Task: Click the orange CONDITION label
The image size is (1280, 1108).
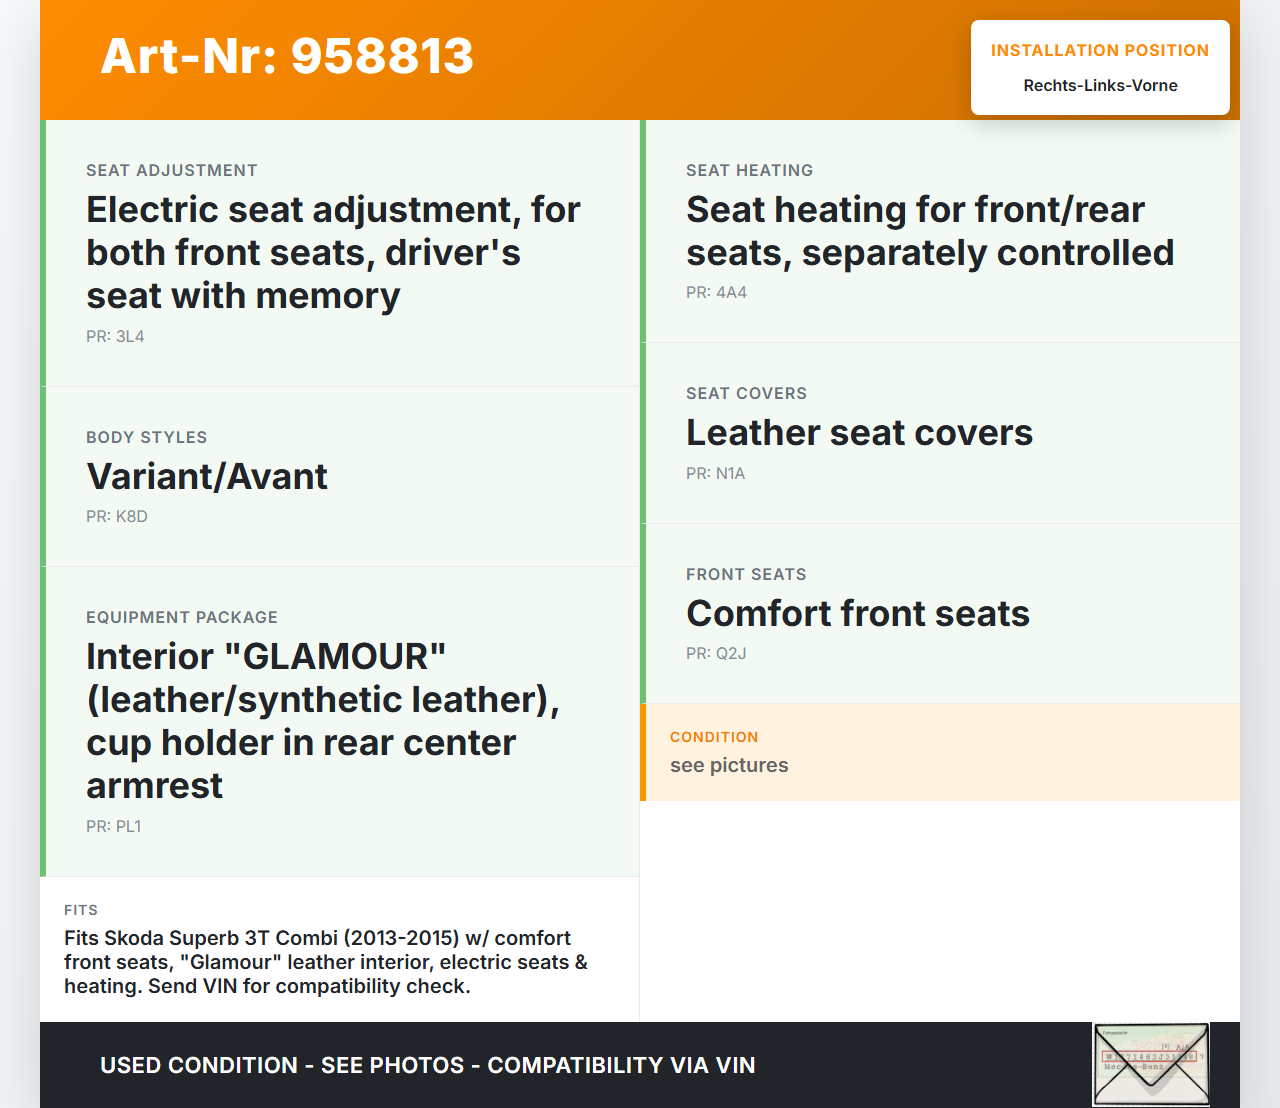Action: [714, 737]
